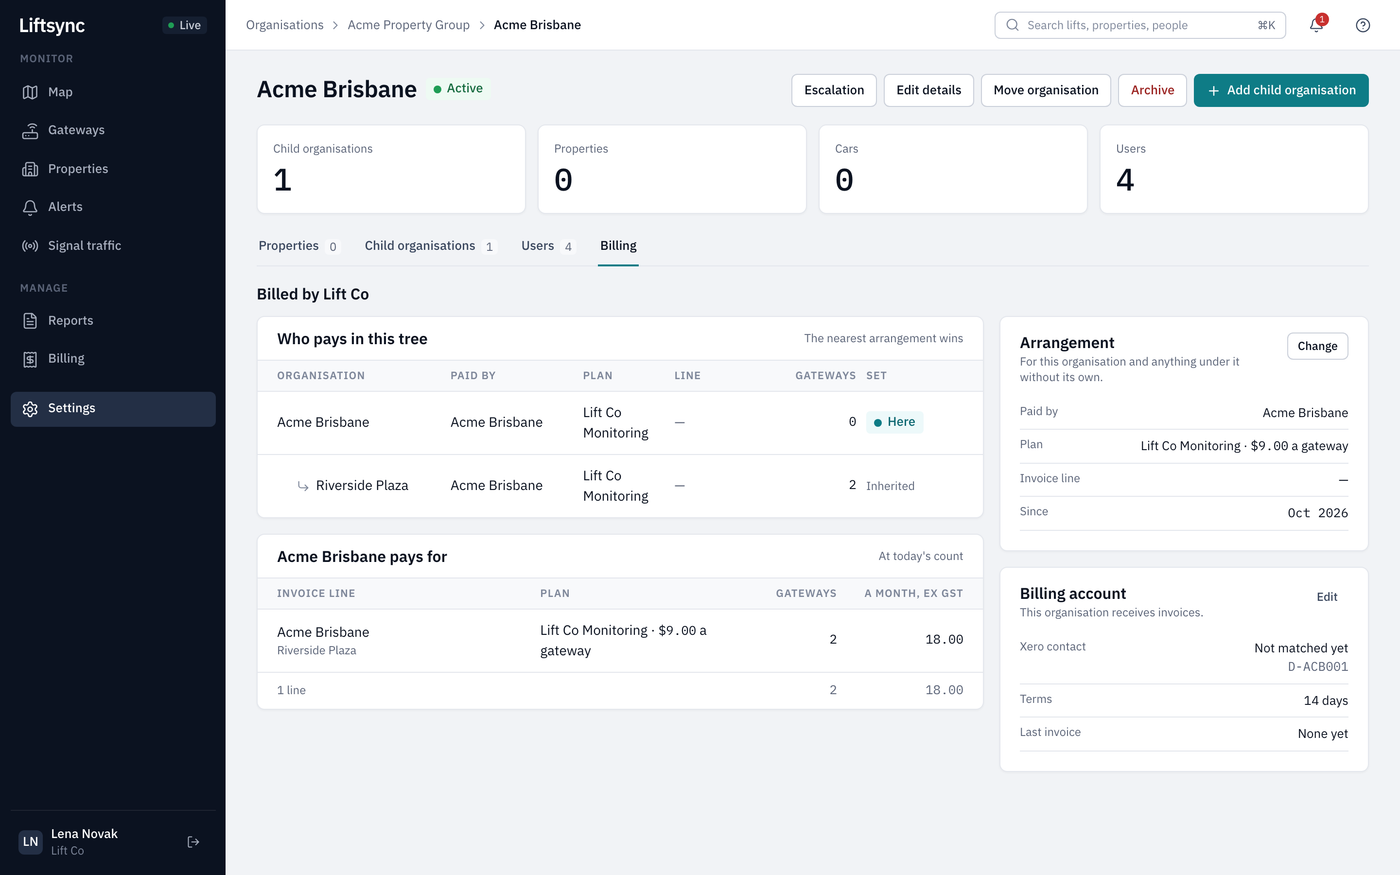
Task: Click the Billing receipt icon in sidebar
Action: (x=30, y=359)
